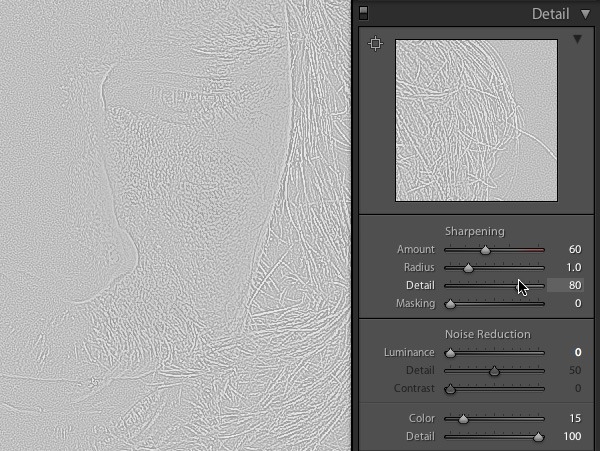This screenshot has width=600, height=451.
Task: Adjust the Color Detail slider handle
Action: 538,437
